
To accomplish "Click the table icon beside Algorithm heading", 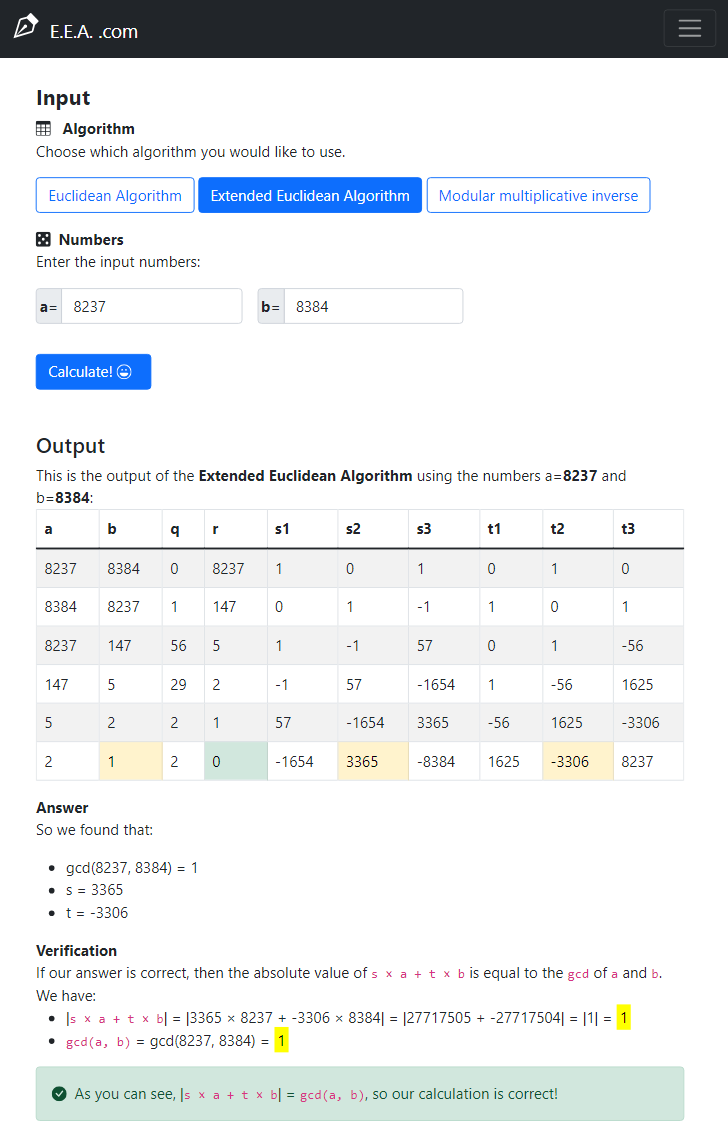I will coord(44,129).
